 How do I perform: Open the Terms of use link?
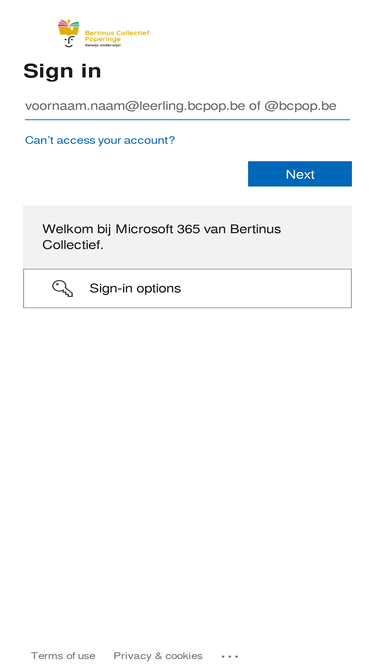pos(63,656)
